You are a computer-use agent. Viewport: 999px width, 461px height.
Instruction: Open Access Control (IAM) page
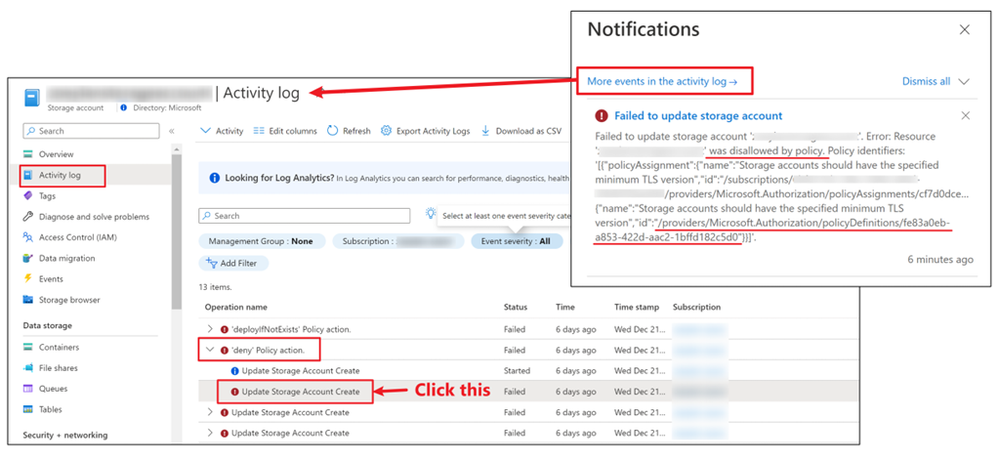pos(78,238)
